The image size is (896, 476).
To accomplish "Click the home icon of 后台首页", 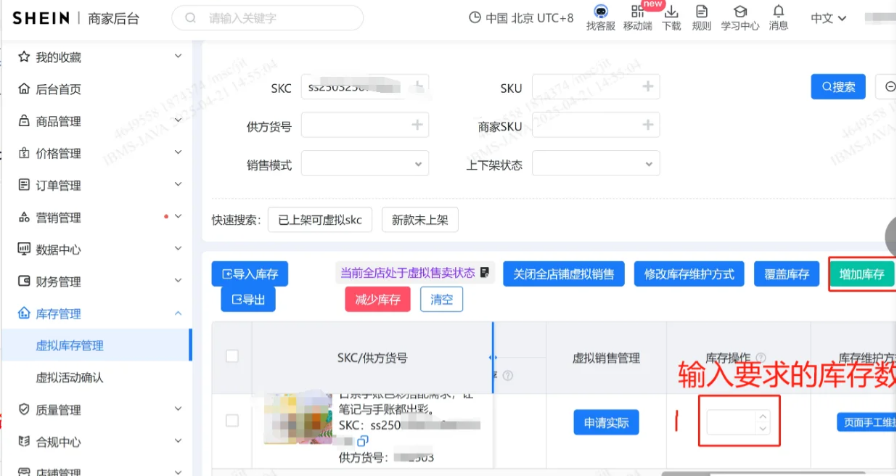I will (x=23, y=89).
